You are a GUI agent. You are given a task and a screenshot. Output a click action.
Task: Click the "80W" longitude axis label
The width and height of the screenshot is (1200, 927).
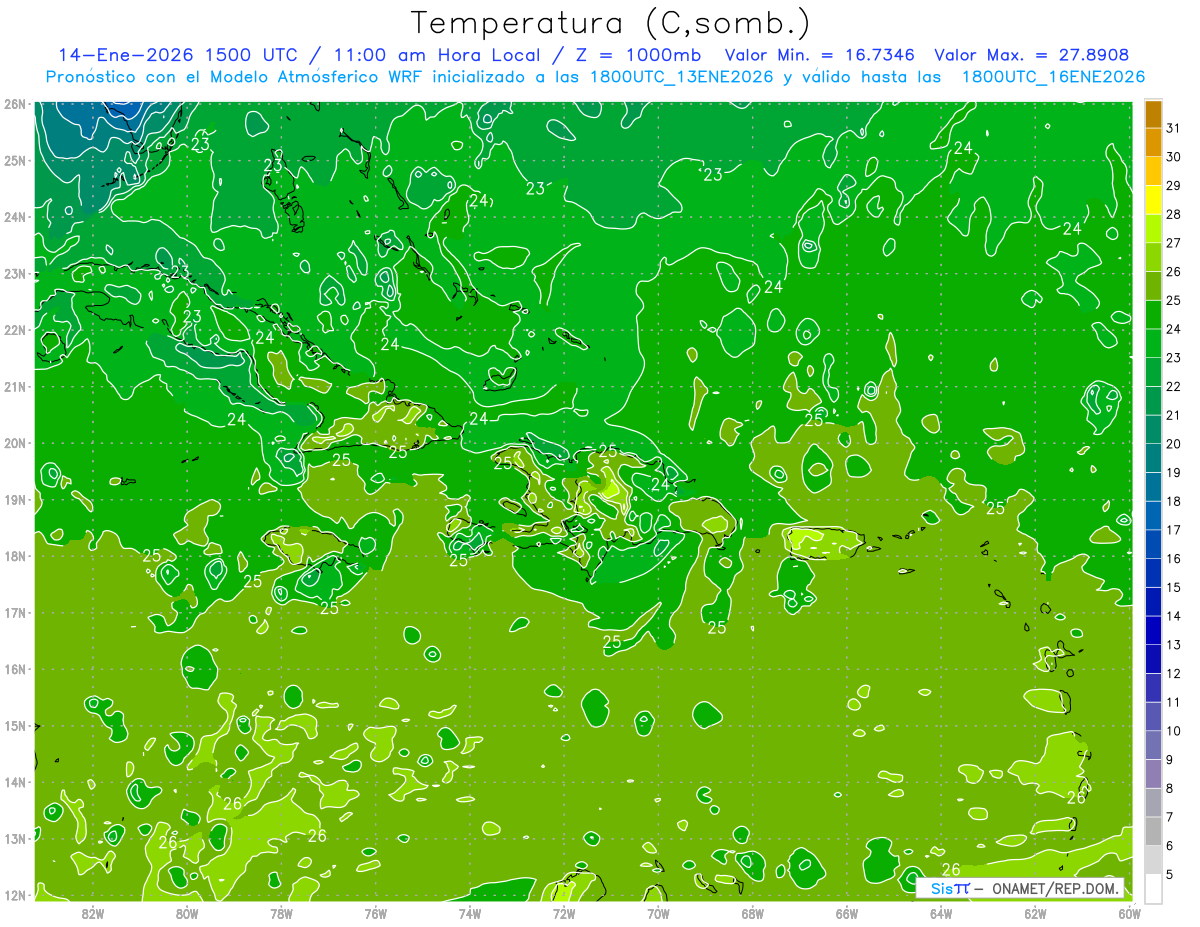pos(187,912)
